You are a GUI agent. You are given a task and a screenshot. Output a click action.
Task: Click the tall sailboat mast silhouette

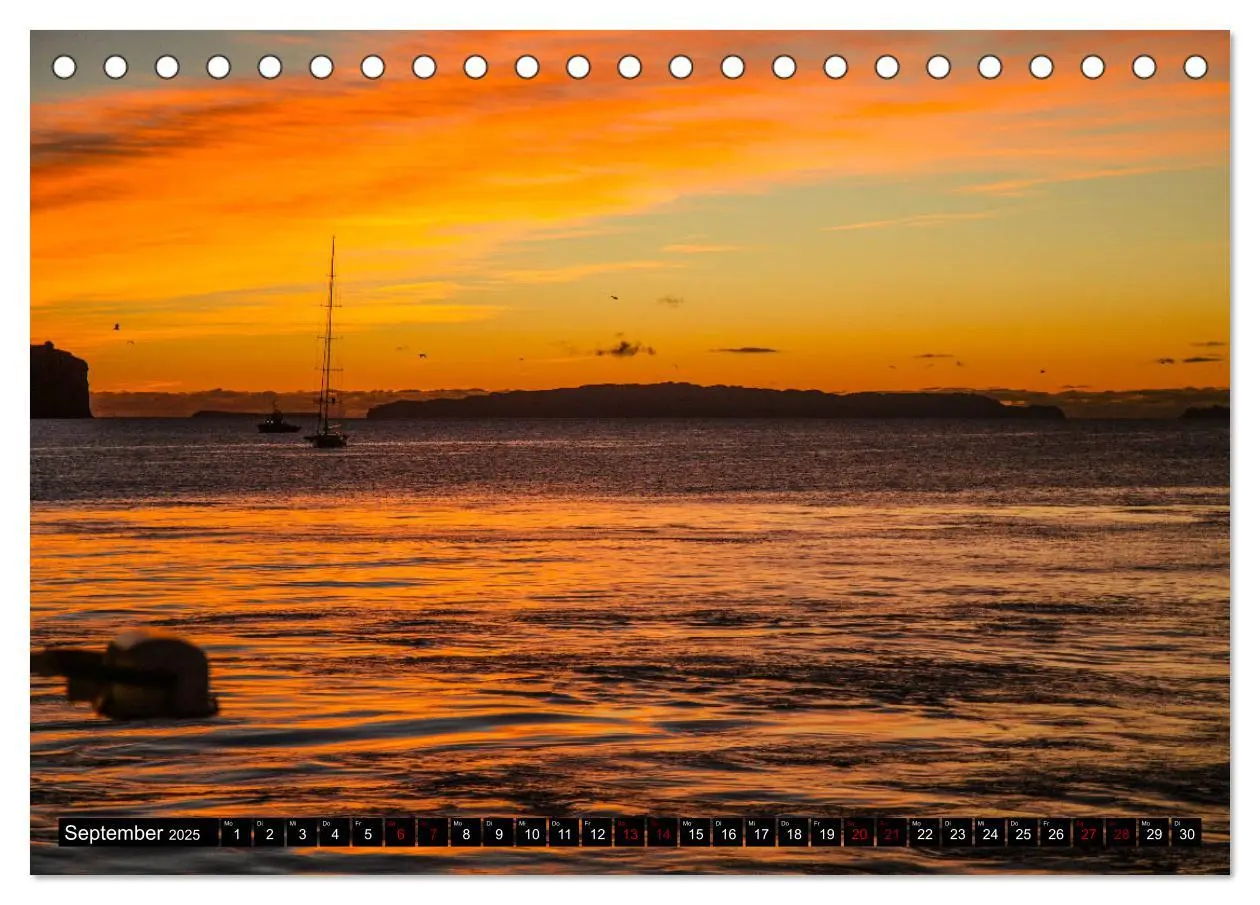click(x=328, y=340)
